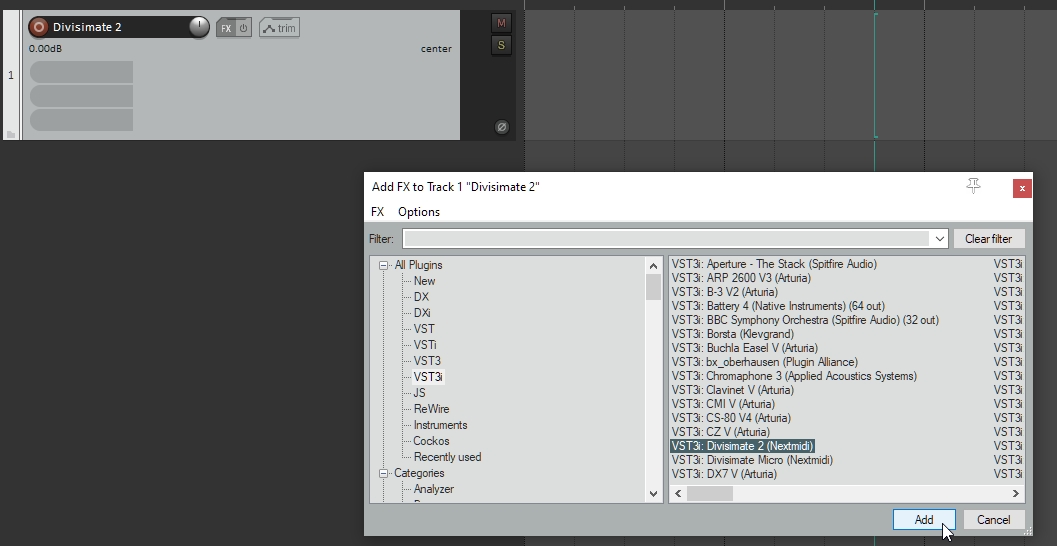The width and height of the screenshot is (1057, 546).
Task: Pin the Add FX window
Action: point(973,186)
